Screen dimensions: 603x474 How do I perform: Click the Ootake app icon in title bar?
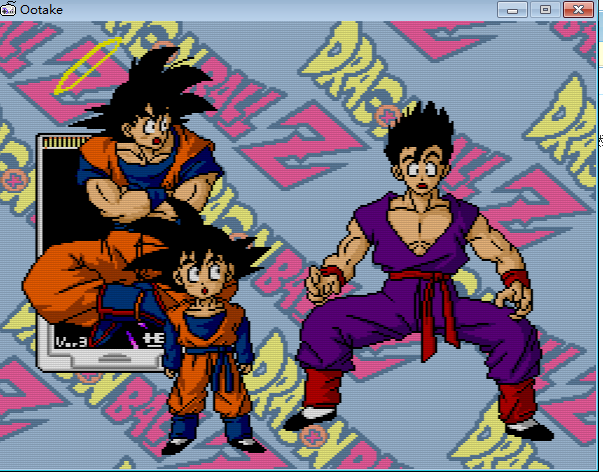(x=8, y=9)
